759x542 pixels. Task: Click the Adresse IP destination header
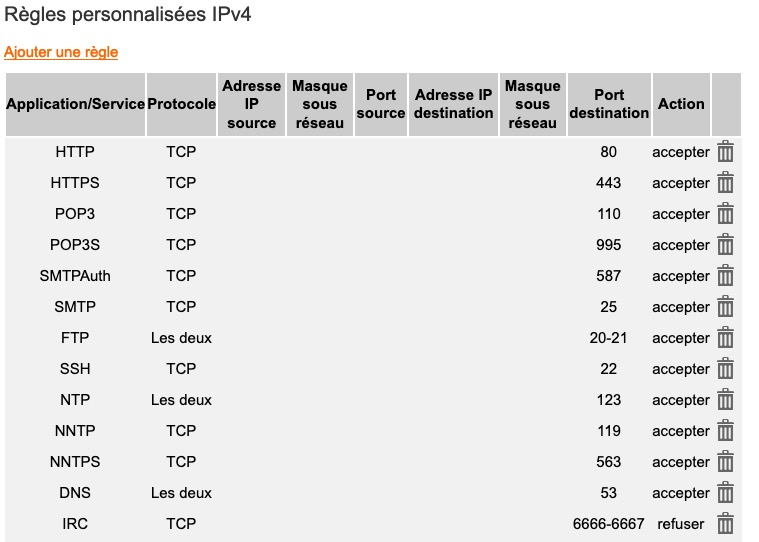click(454, 104)
